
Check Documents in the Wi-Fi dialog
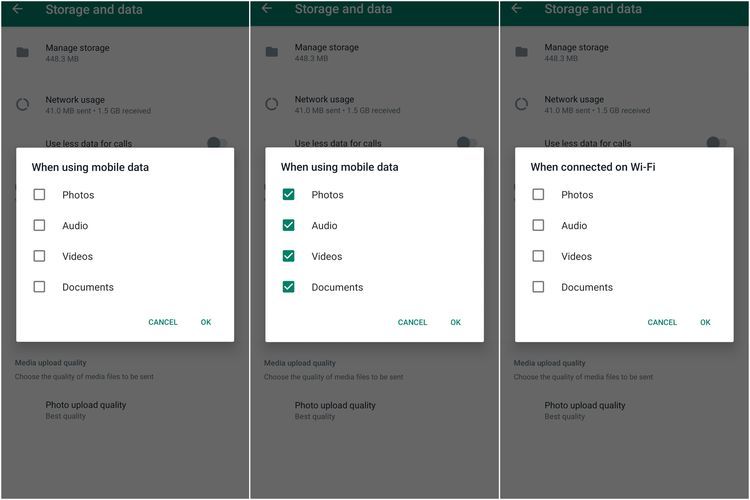pos(538,287)
